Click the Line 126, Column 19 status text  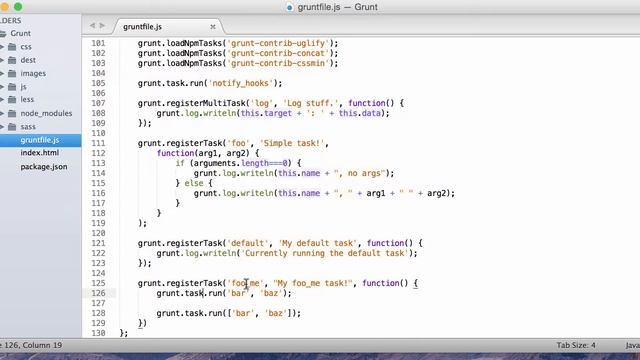pyautogui.click(x=31, y=345)
